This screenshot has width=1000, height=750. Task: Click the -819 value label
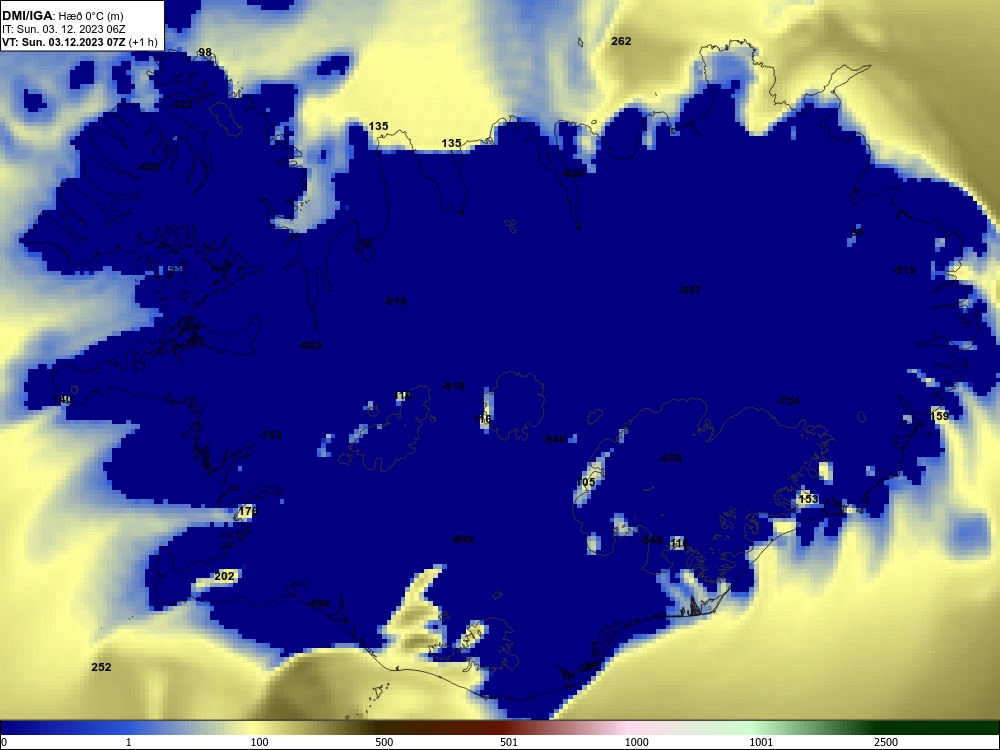(453, 386)
